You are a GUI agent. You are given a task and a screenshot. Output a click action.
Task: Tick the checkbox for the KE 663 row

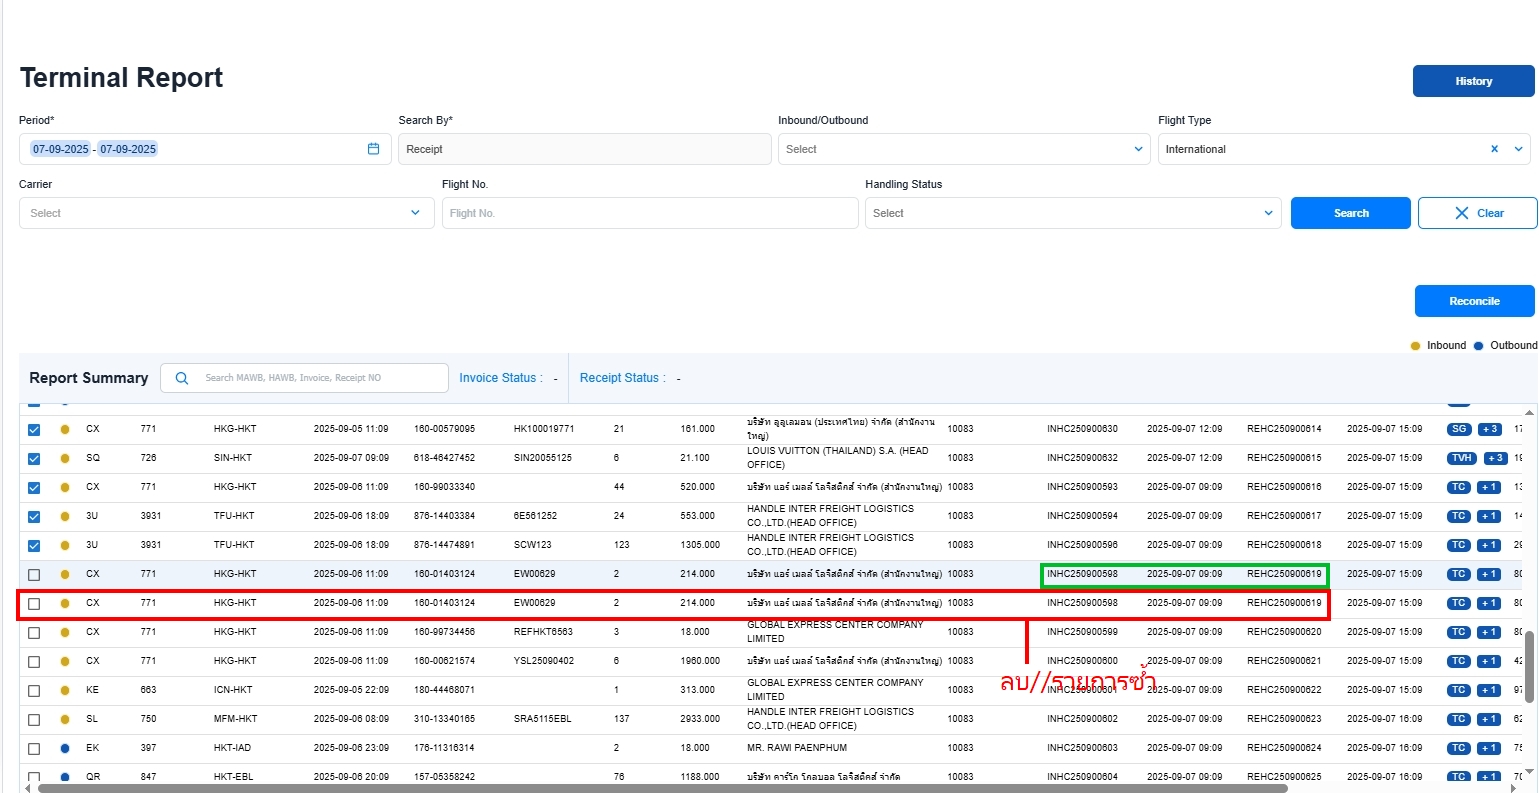34,691
